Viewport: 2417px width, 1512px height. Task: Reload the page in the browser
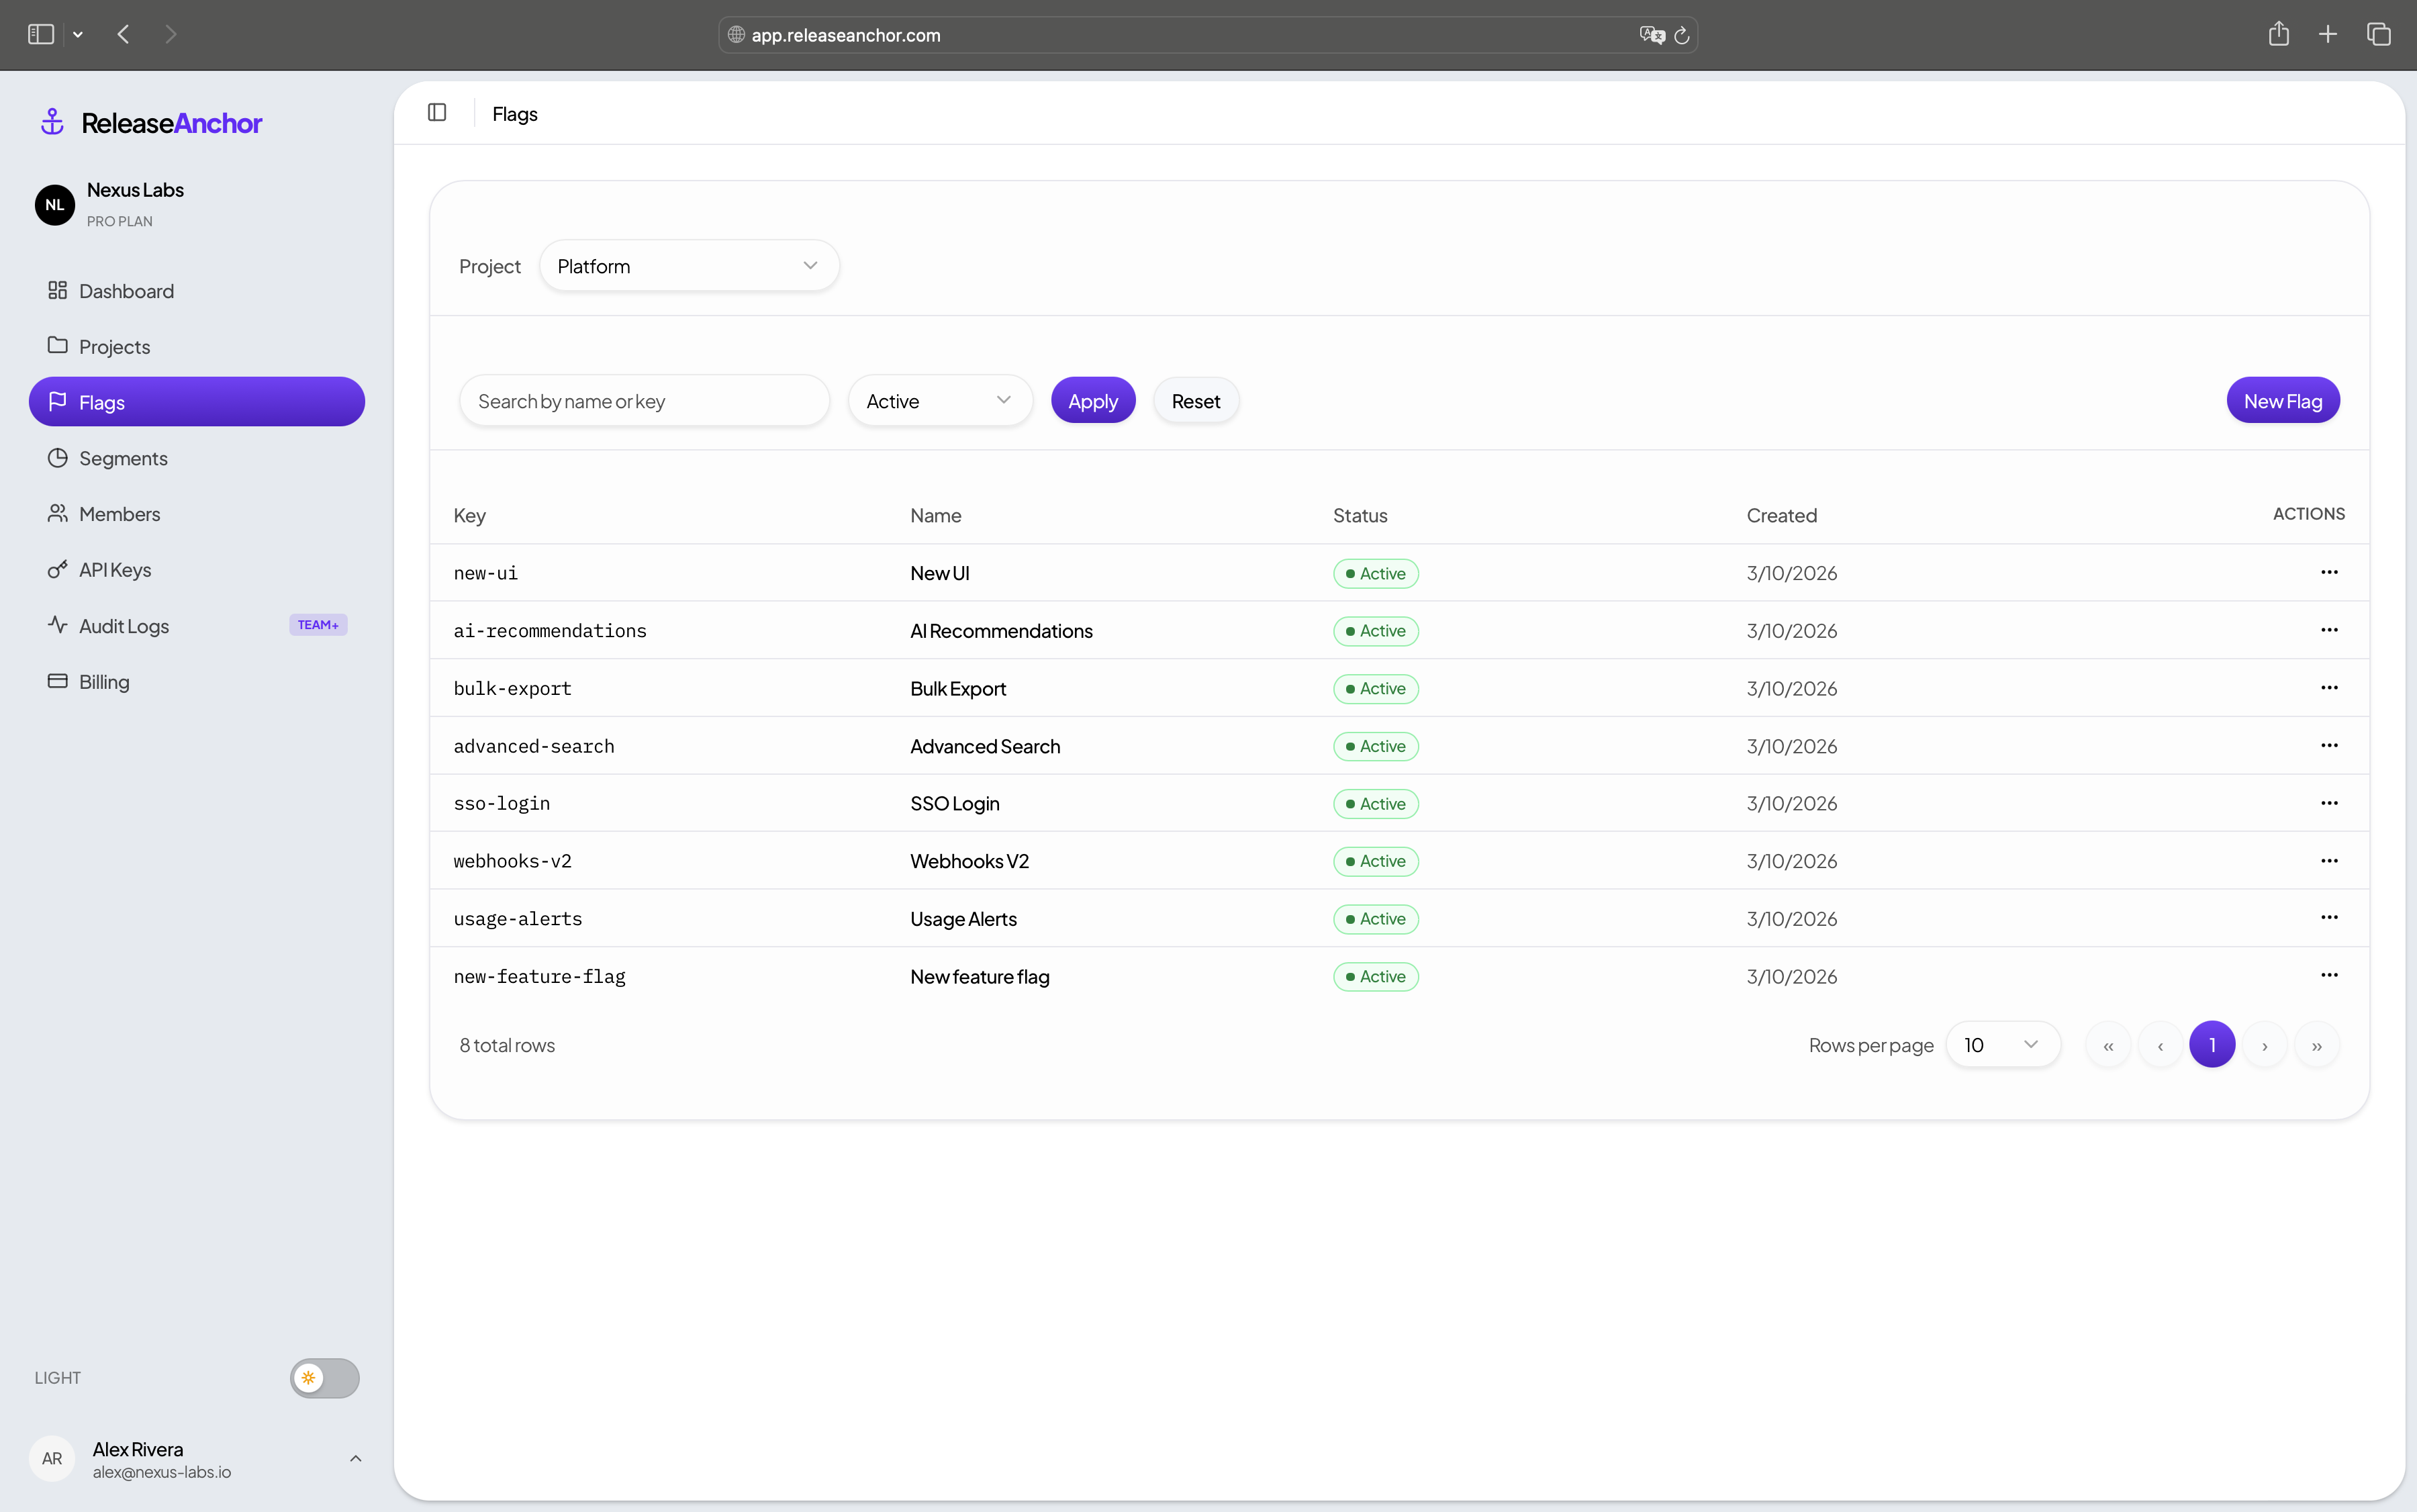(1682, 35)
